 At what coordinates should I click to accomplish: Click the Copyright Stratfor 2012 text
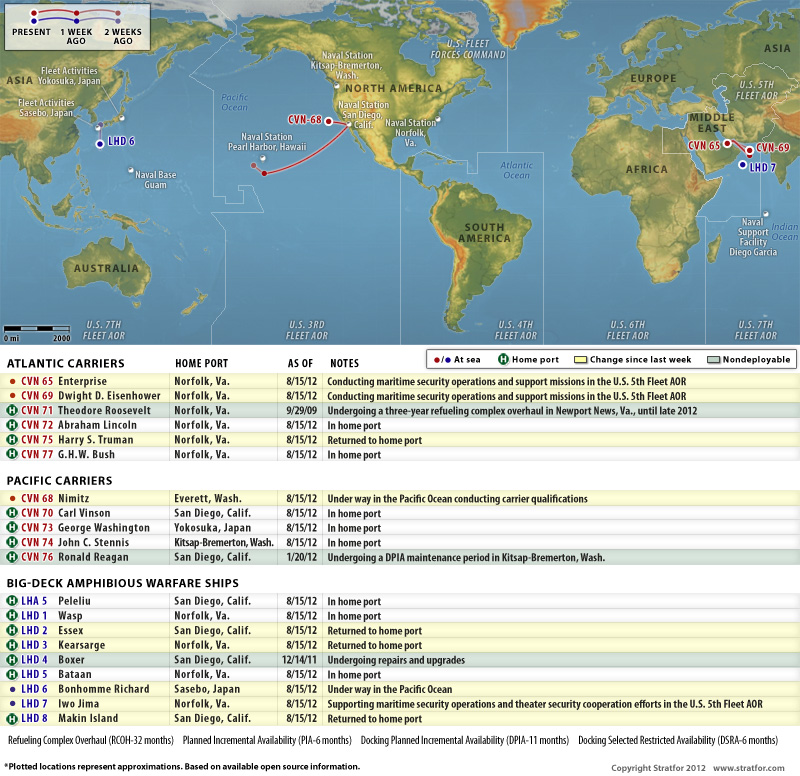[658, 768]
